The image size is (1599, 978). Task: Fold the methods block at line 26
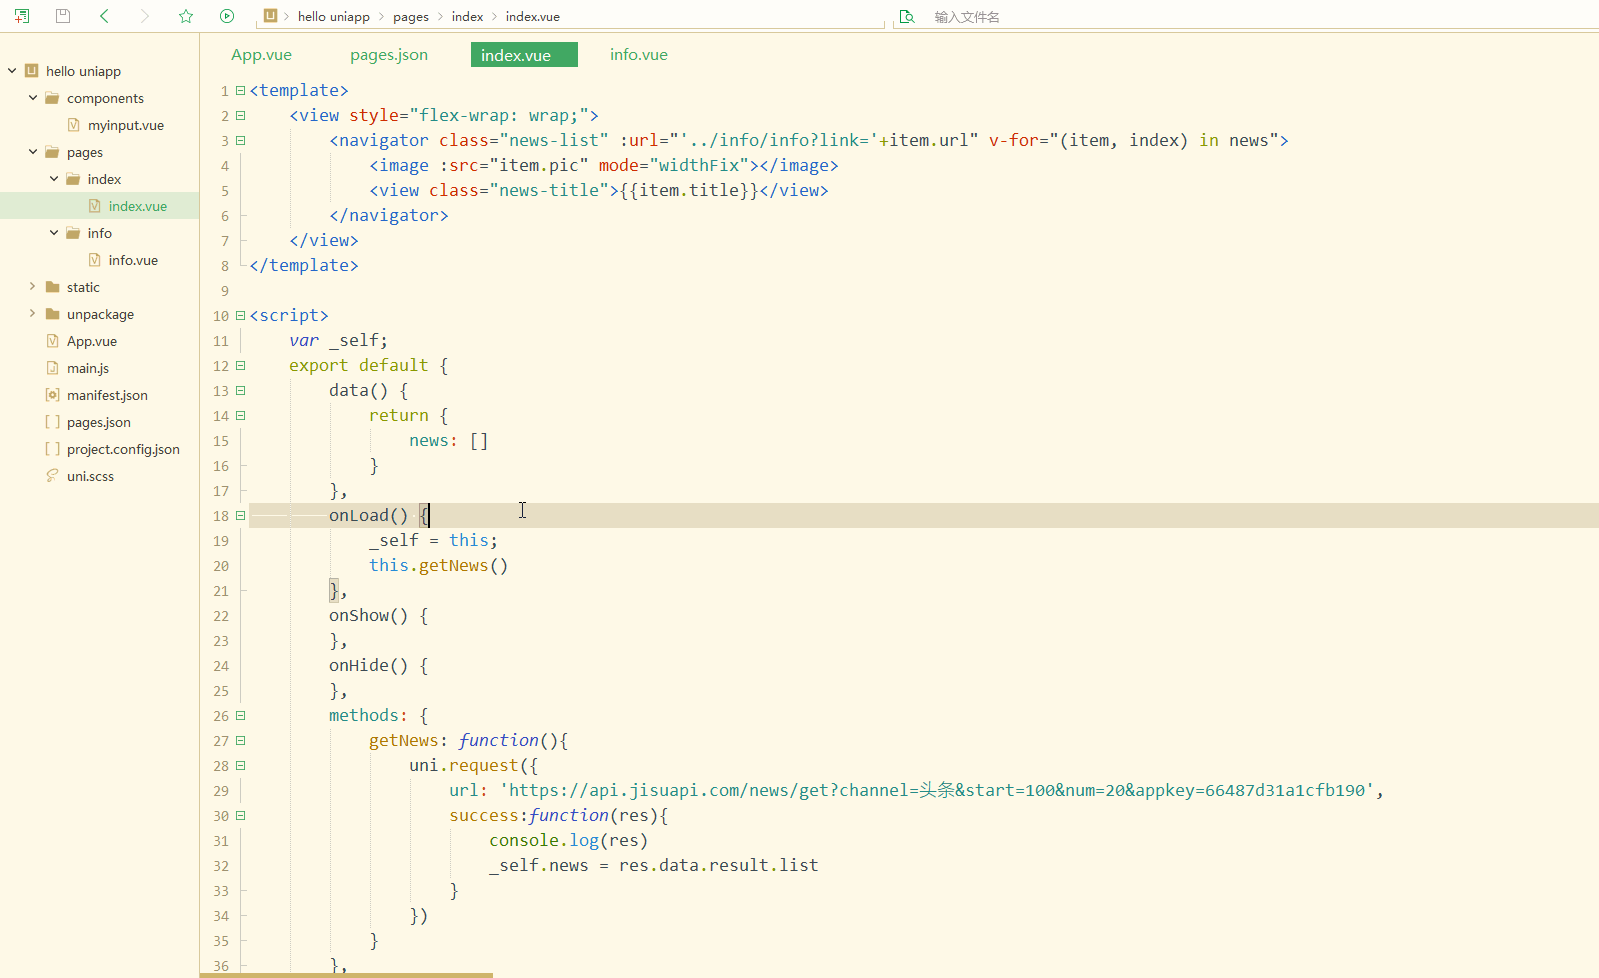click(x=240, y=716)
